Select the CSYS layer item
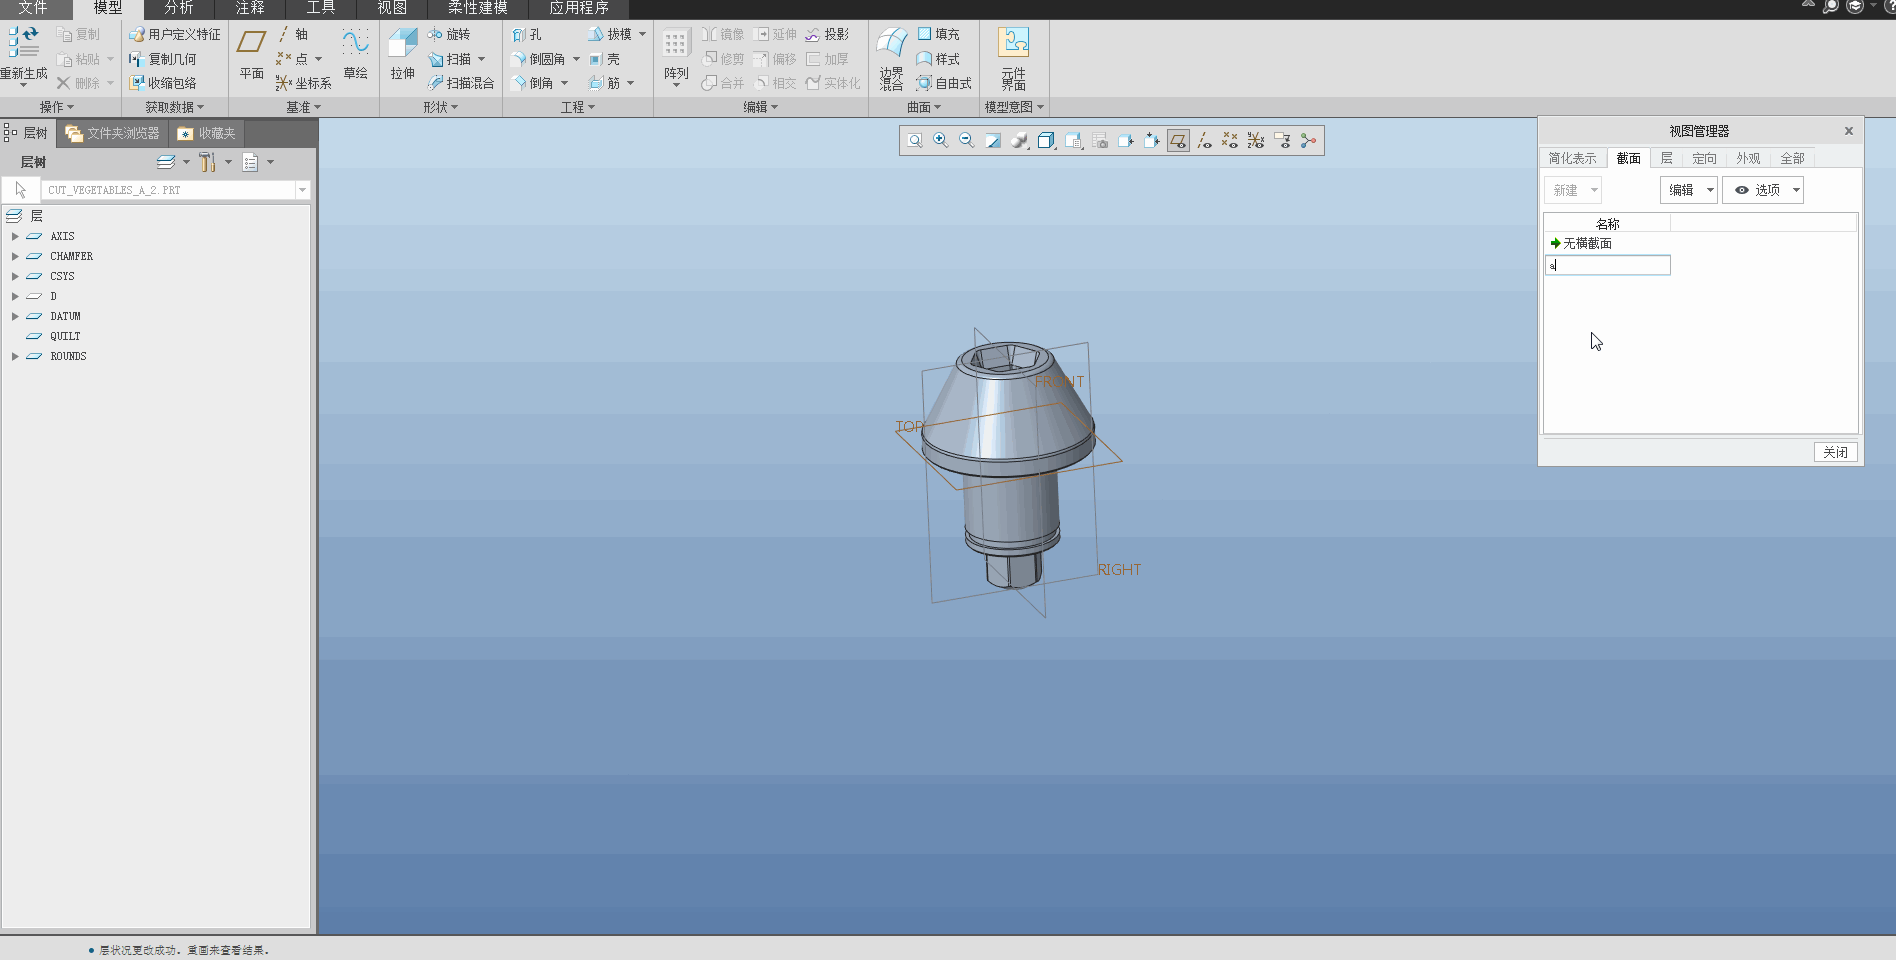Image resolution: width=1896 pixels, height=960 pixels. click(x=62, y=277)
